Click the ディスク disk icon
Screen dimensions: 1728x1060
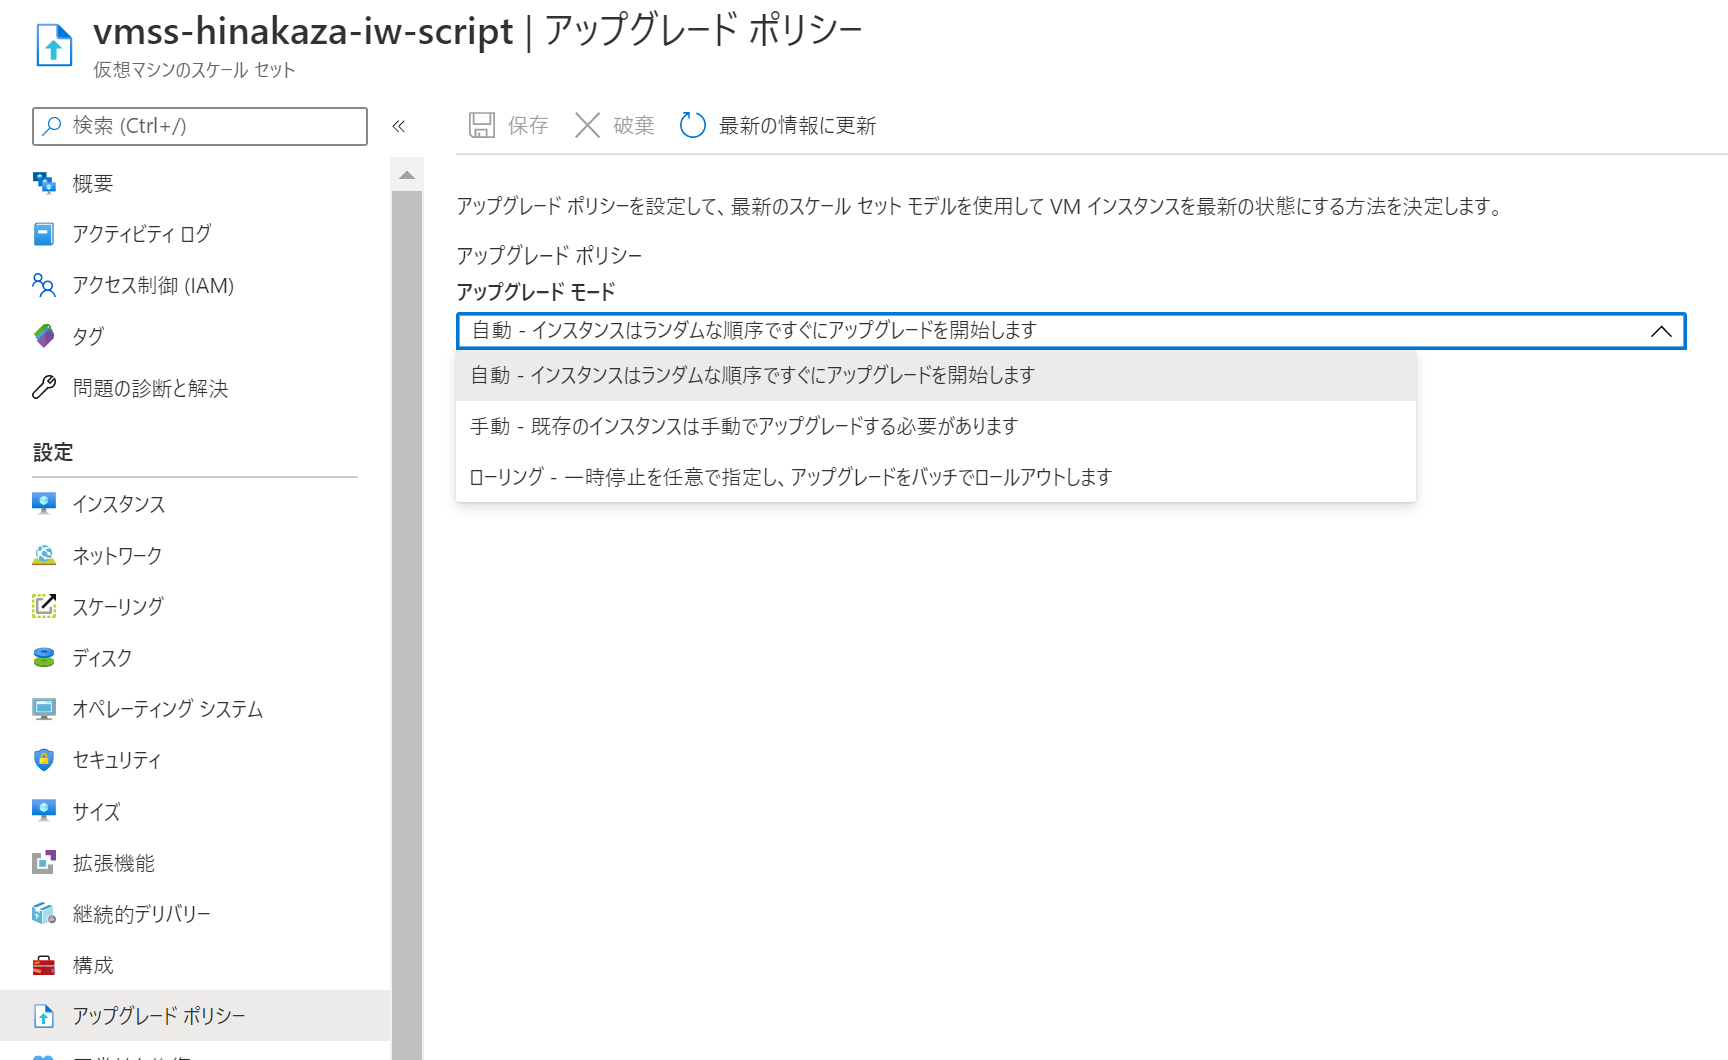pyautogui.click(x=44, y=657)
